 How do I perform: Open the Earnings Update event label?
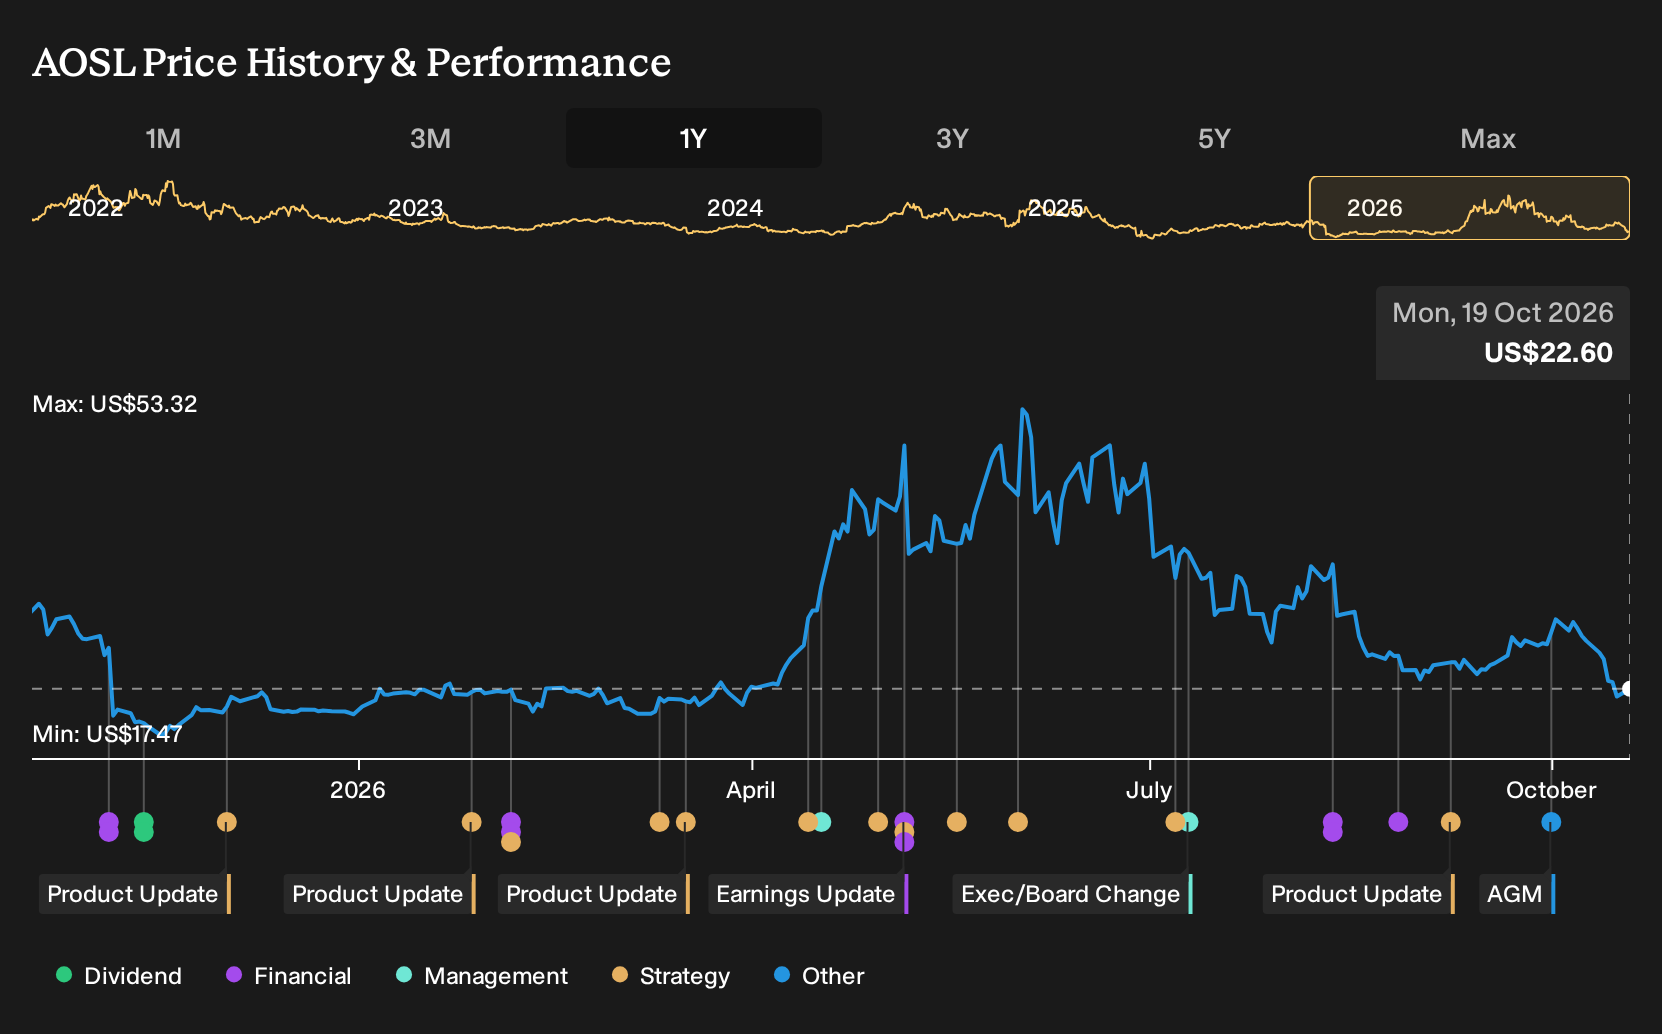(807, 894)
